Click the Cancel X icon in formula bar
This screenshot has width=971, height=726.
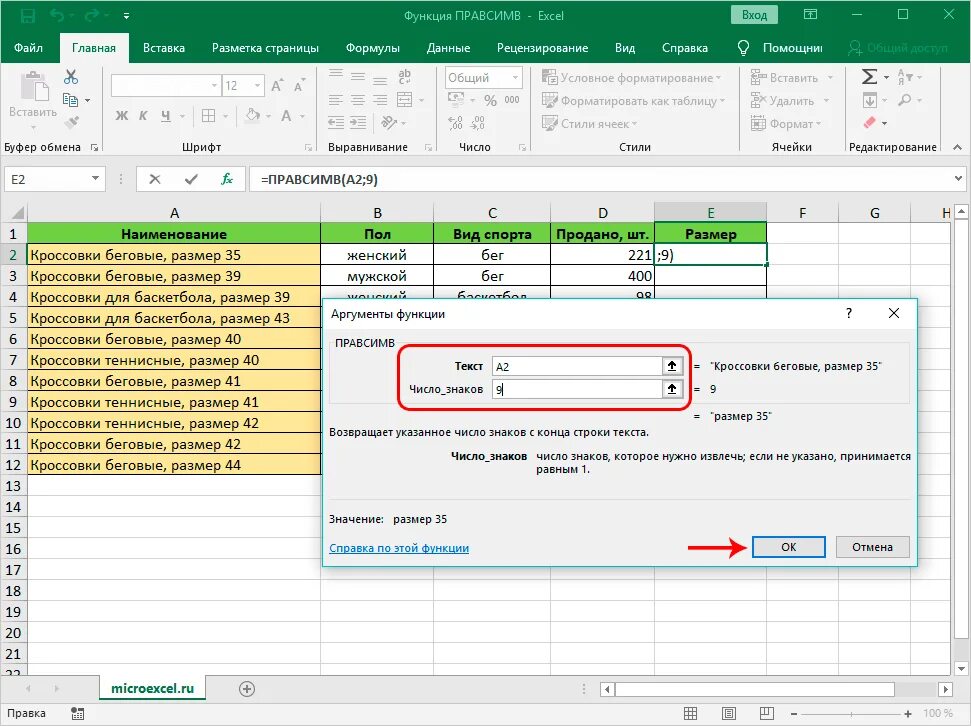155,180
